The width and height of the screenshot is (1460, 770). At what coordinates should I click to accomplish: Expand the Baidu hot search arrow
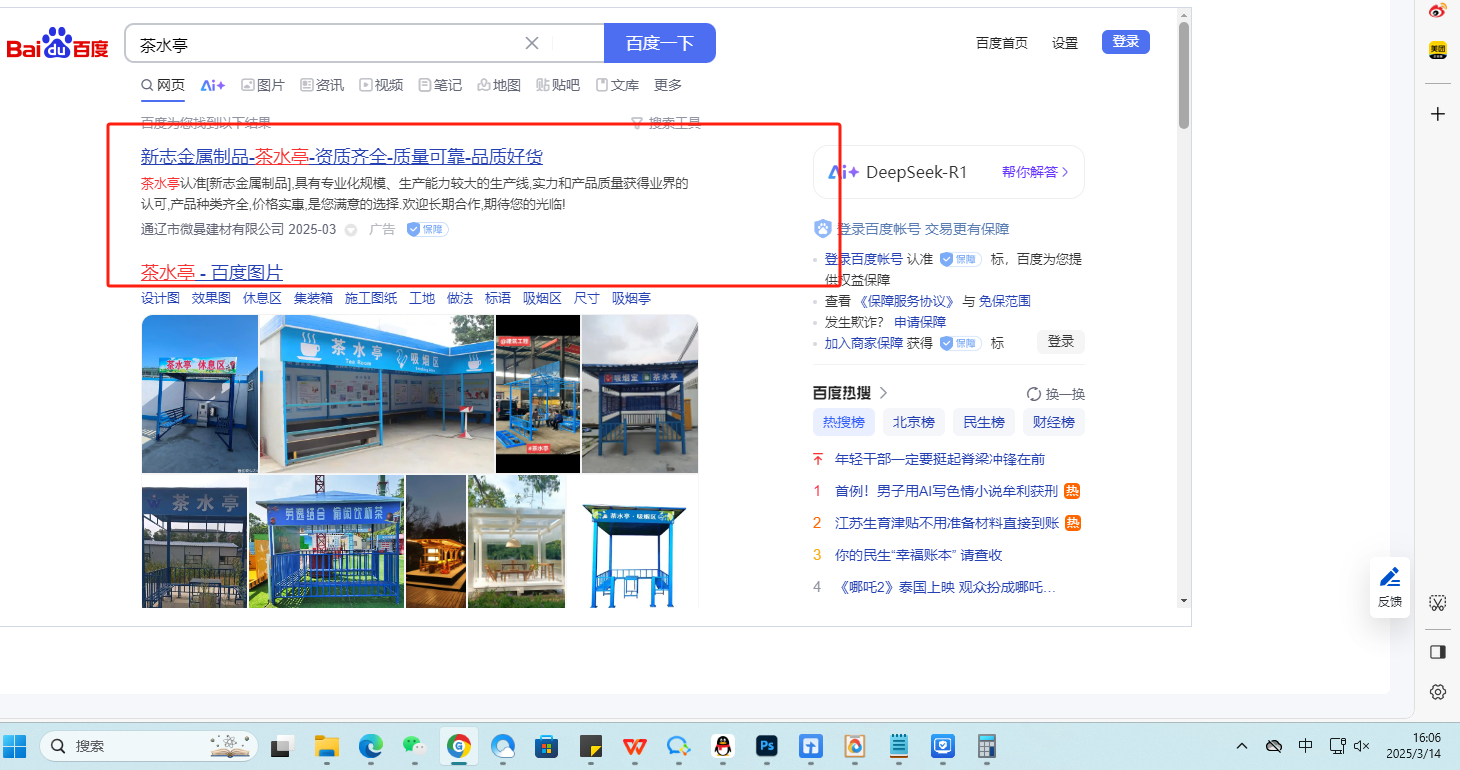click(884, 393)
